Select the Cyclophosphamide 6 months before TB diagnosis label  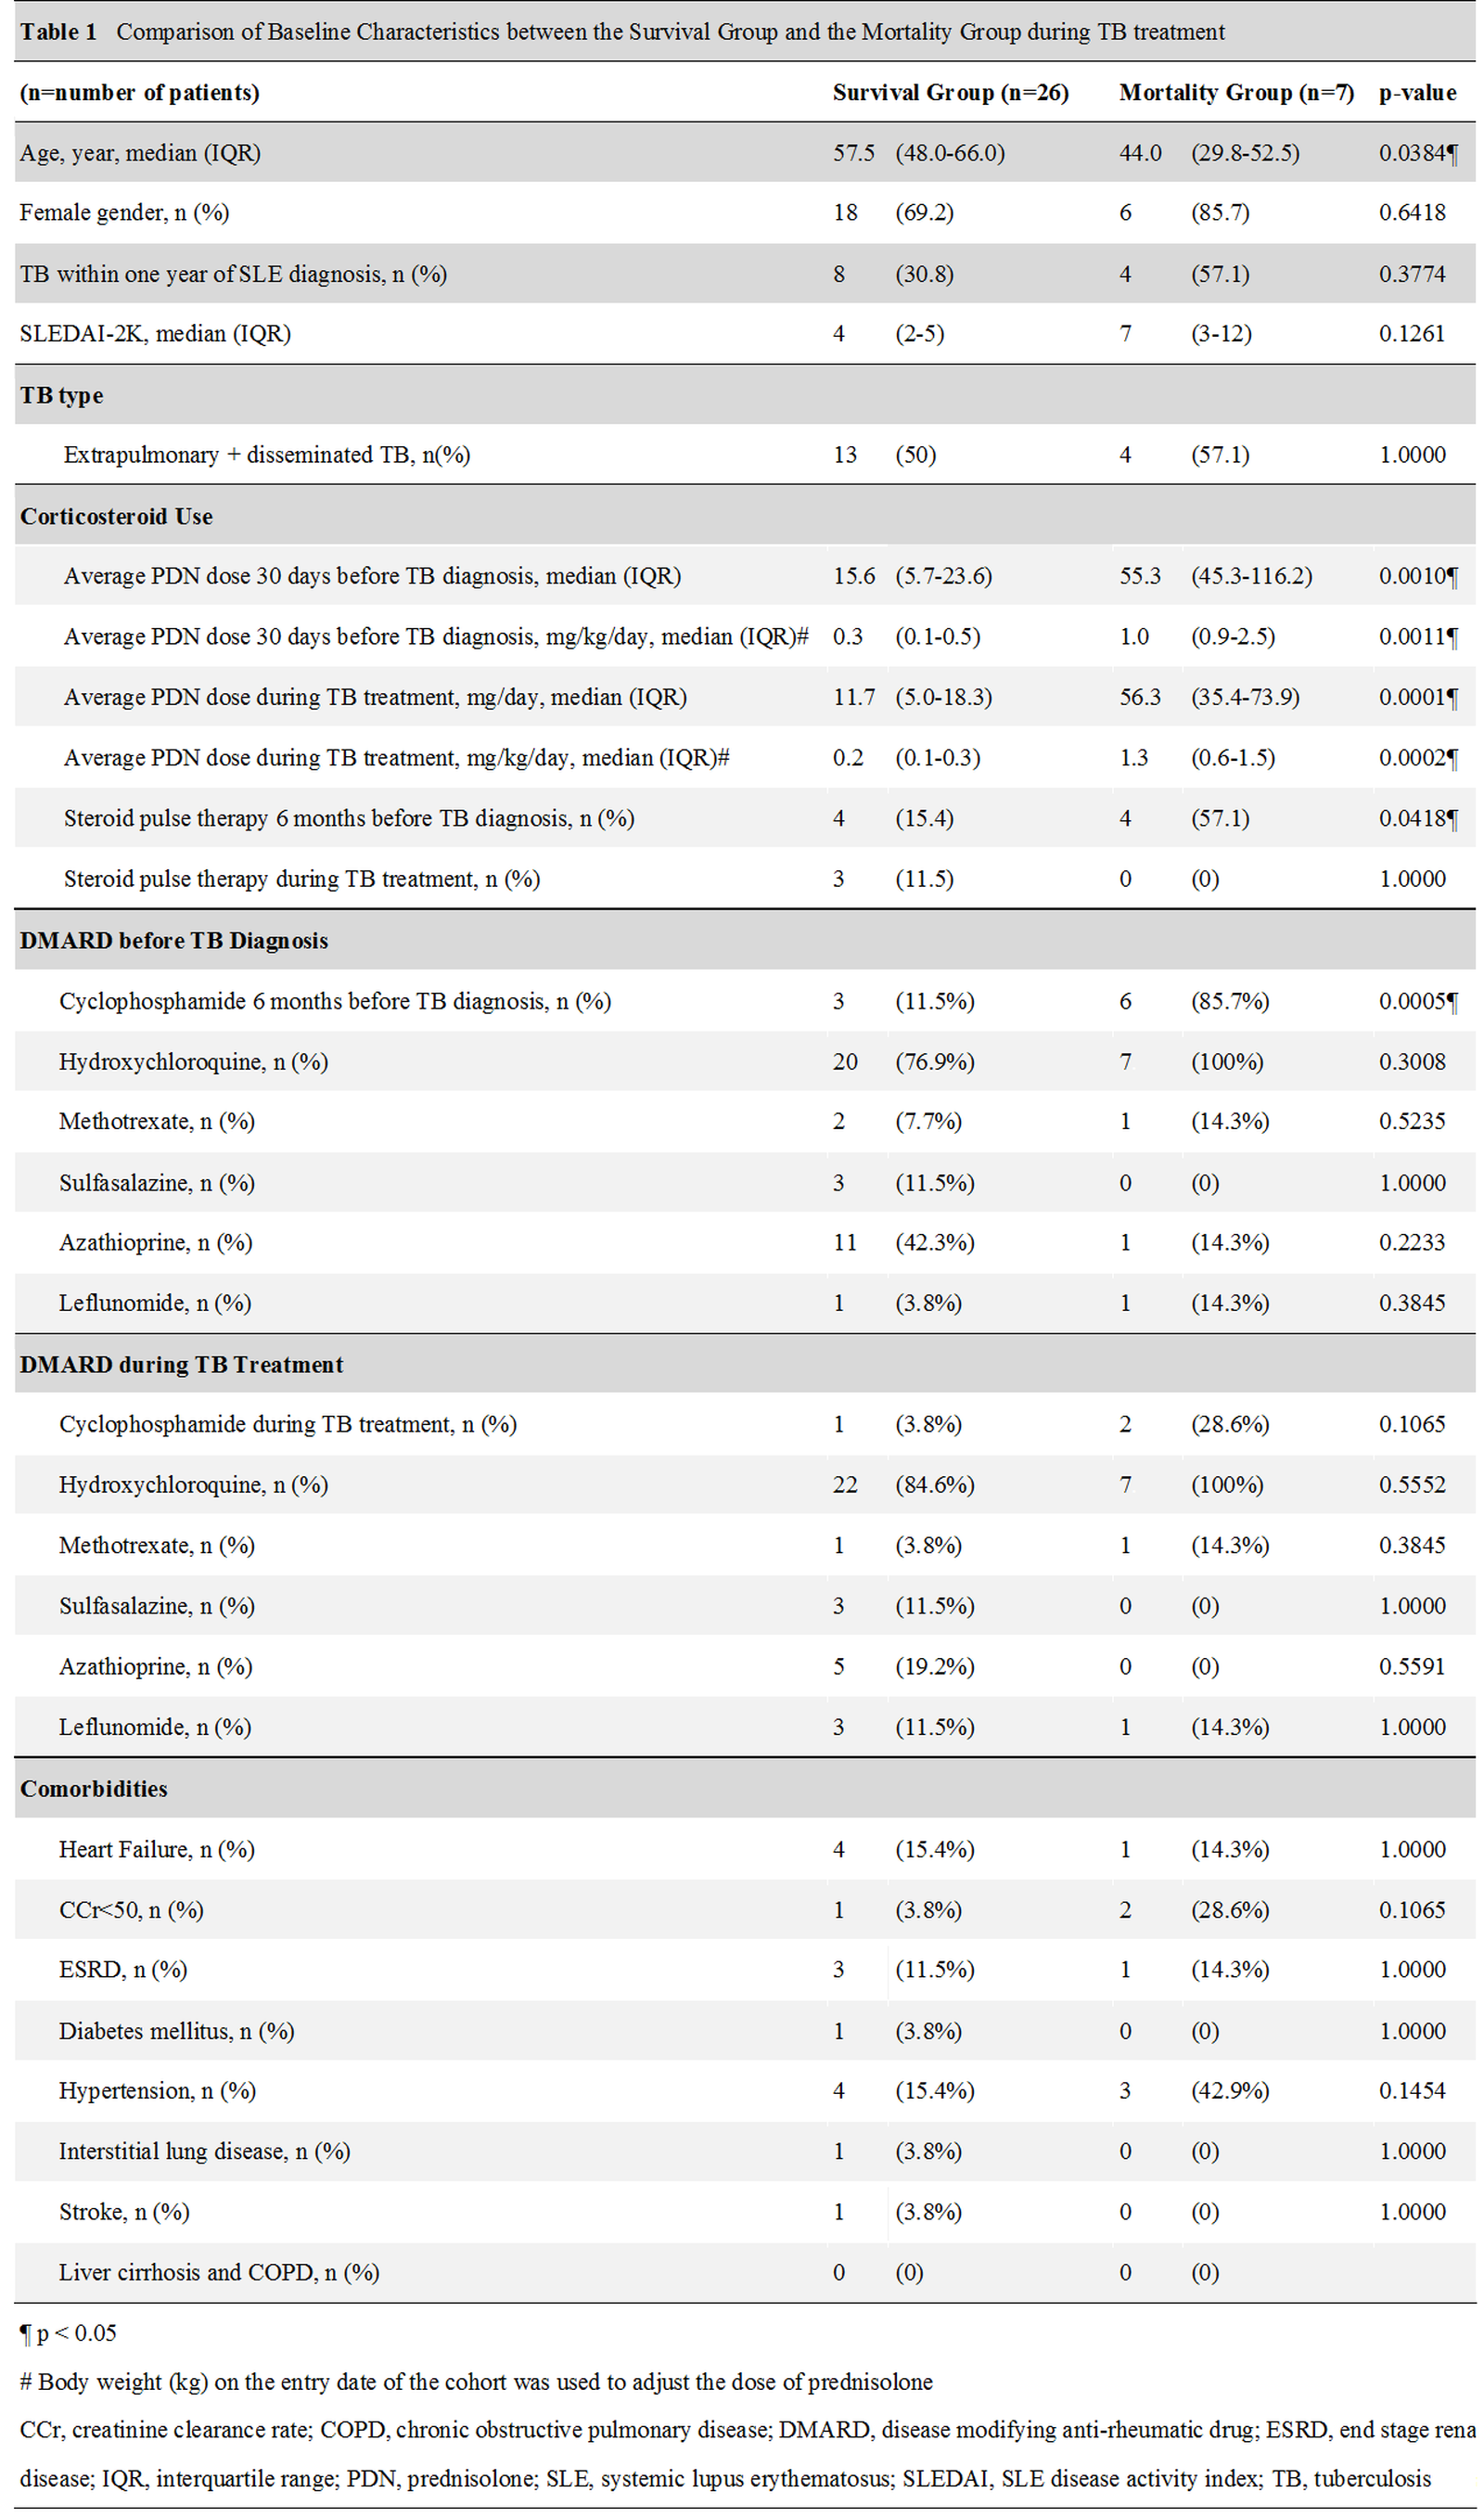335,1001
